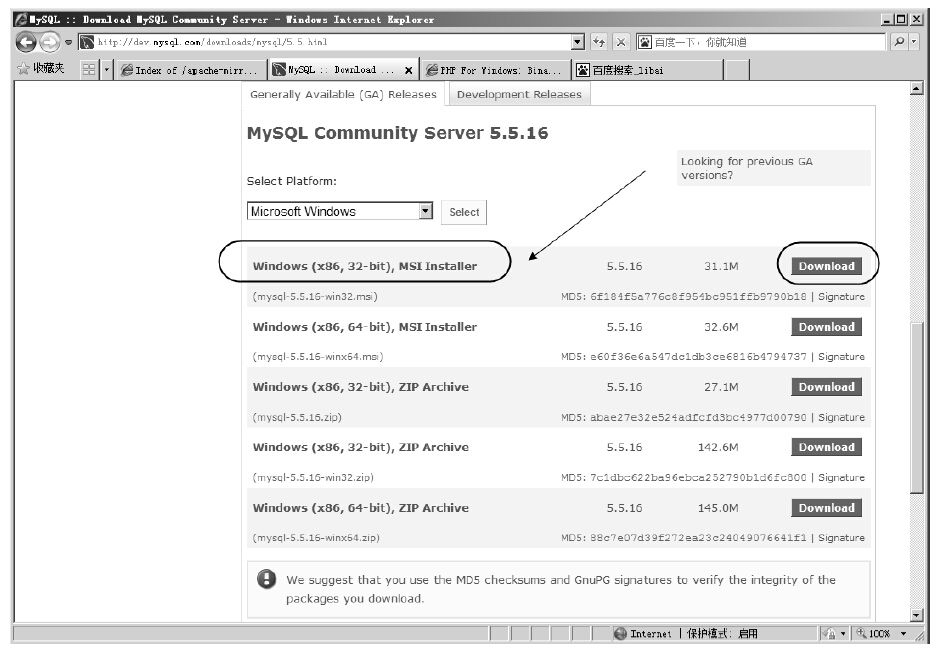Image resolution: width=940 pixels, height=652 pixels.
Task: Click the file name mysql-5.5.16-winx64.msi
Action: [x=318, y=357]
